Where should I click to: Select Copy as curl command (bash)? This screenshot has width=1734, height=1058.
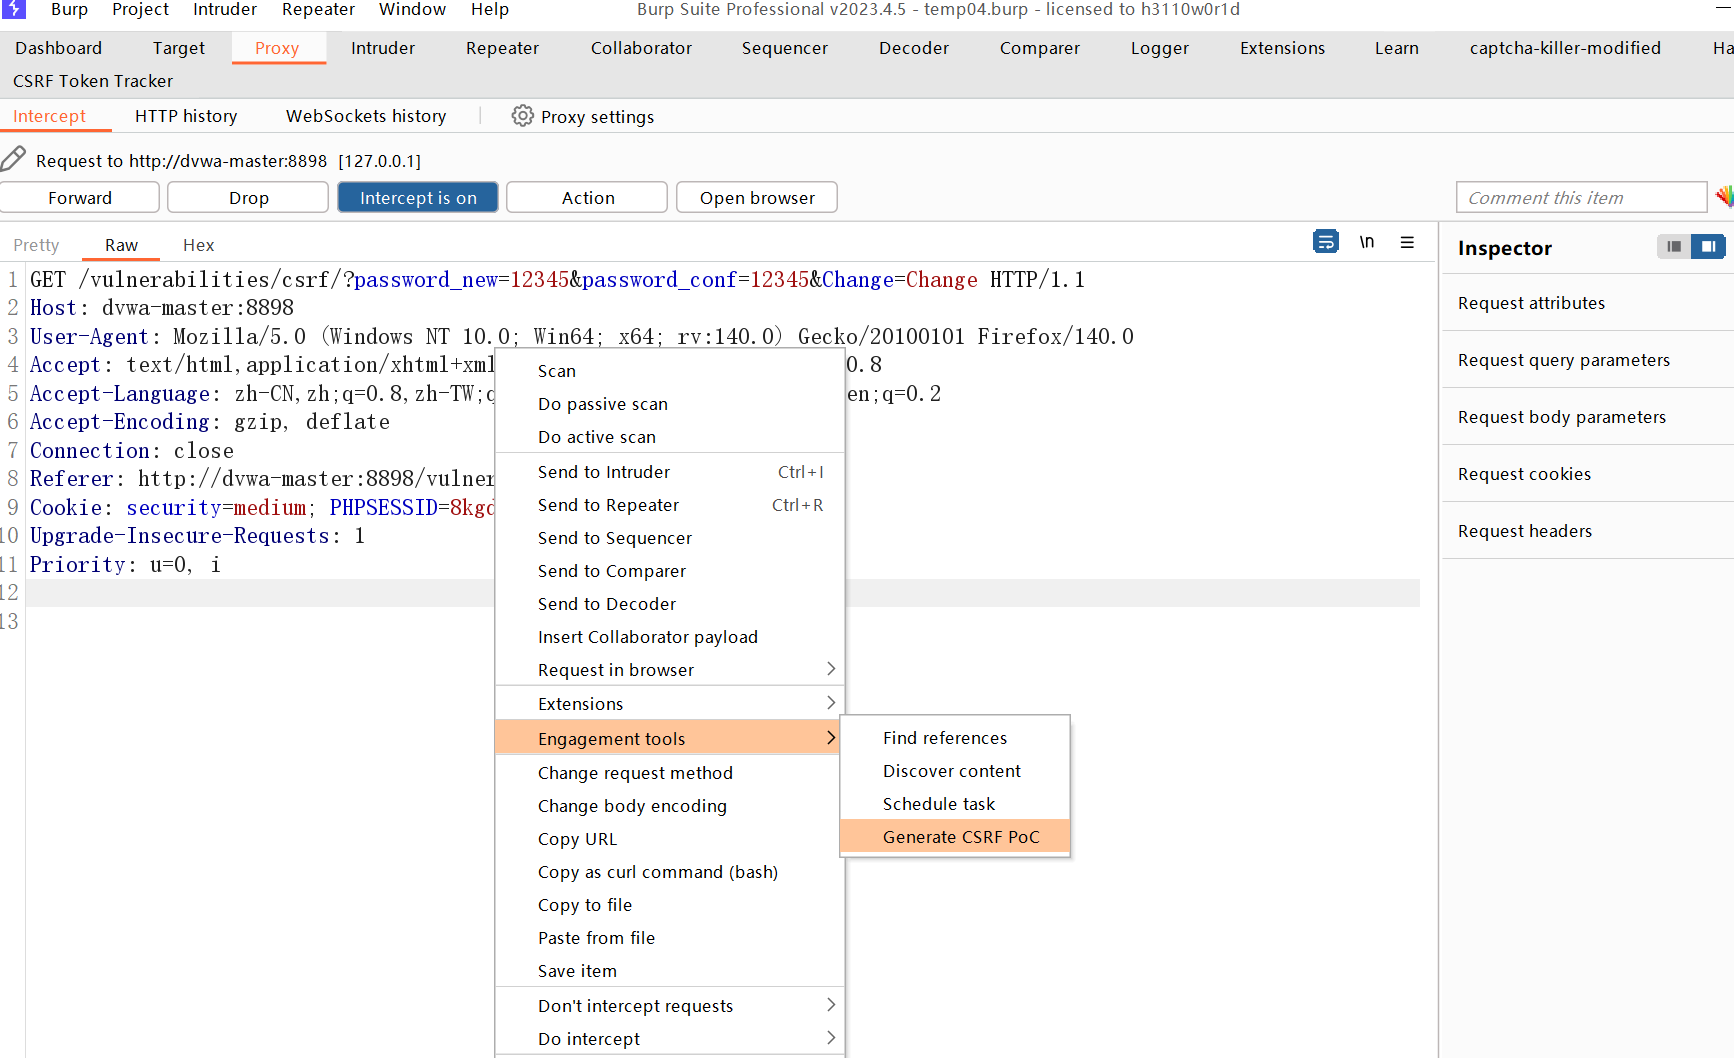coord(670,872)
